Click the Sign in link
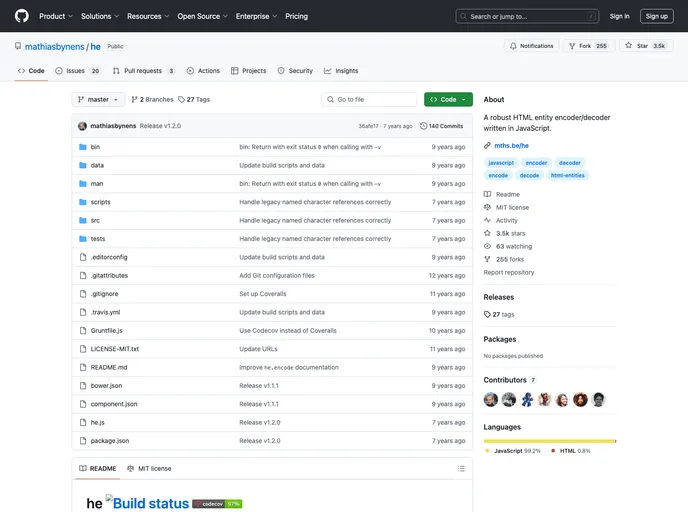This screenshot has width=688, height=512. pyautogui.click(x=619, y=16)
